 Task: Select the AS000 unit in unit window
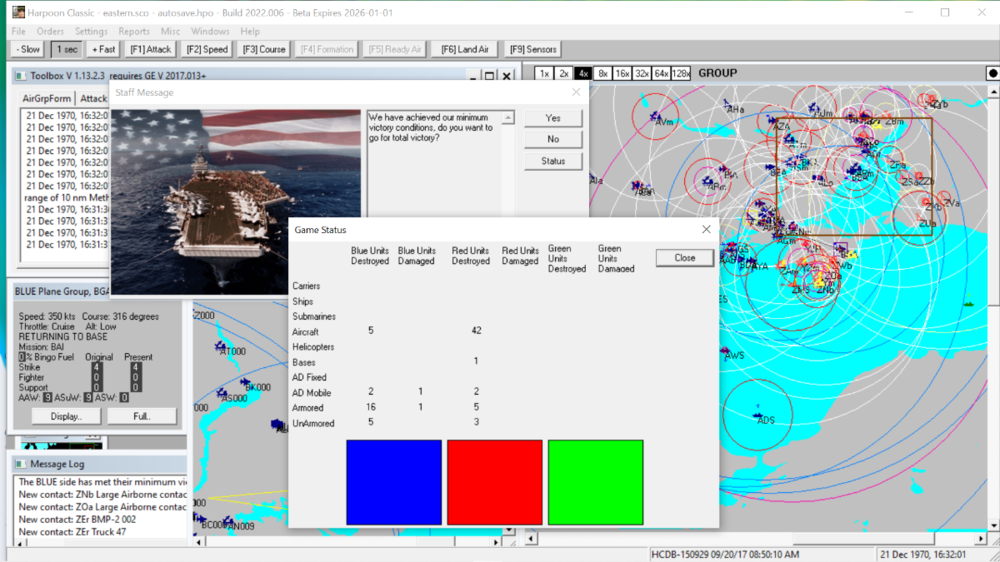click(x=221, y=393)
